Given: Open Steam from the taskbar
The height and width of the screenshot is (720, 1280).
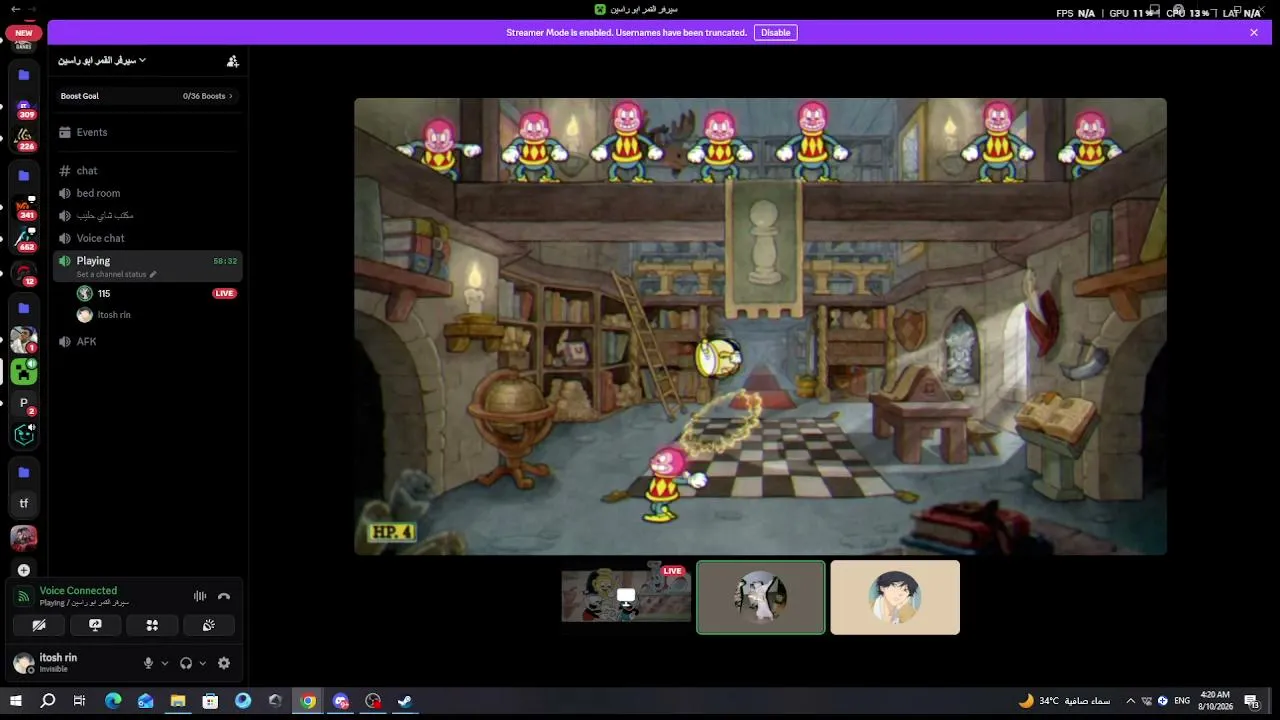Looking at the screenshot, I should pyautogui.click(x=405, y=701).
